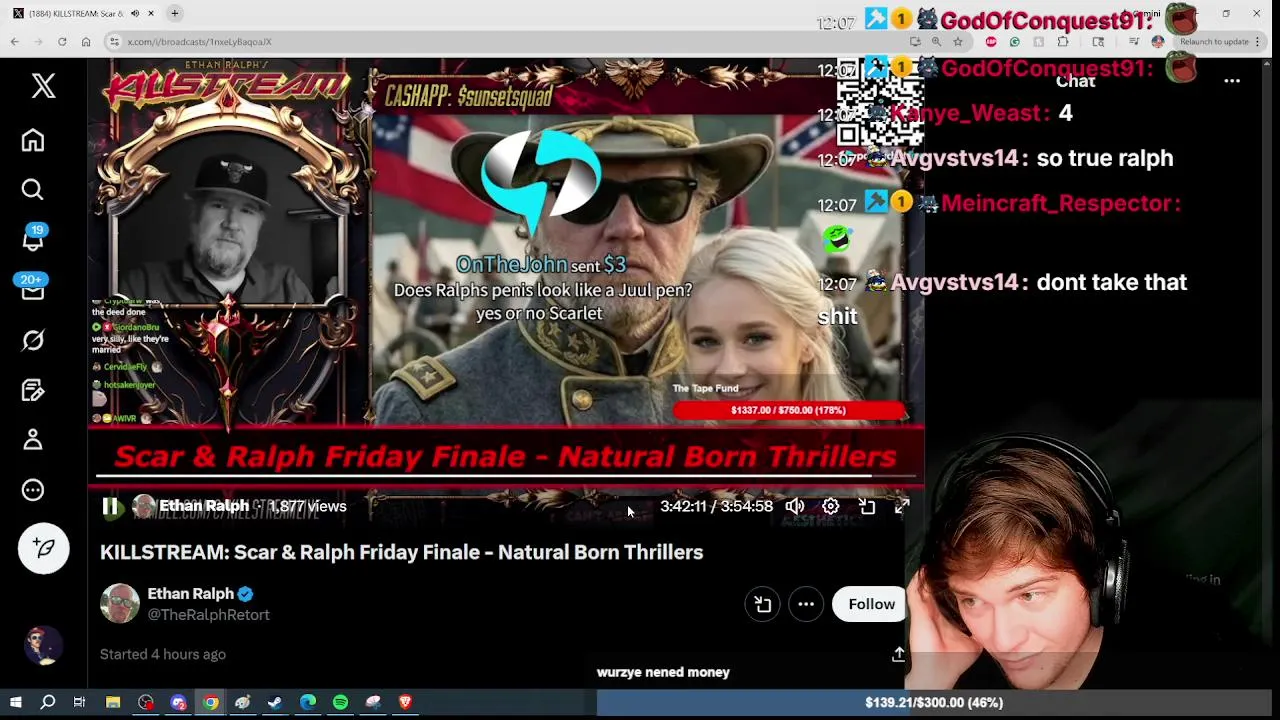Viewport: 1280px width, 720px height.
Task: Click the Tape Fund red progress bar
Action: 789,410
